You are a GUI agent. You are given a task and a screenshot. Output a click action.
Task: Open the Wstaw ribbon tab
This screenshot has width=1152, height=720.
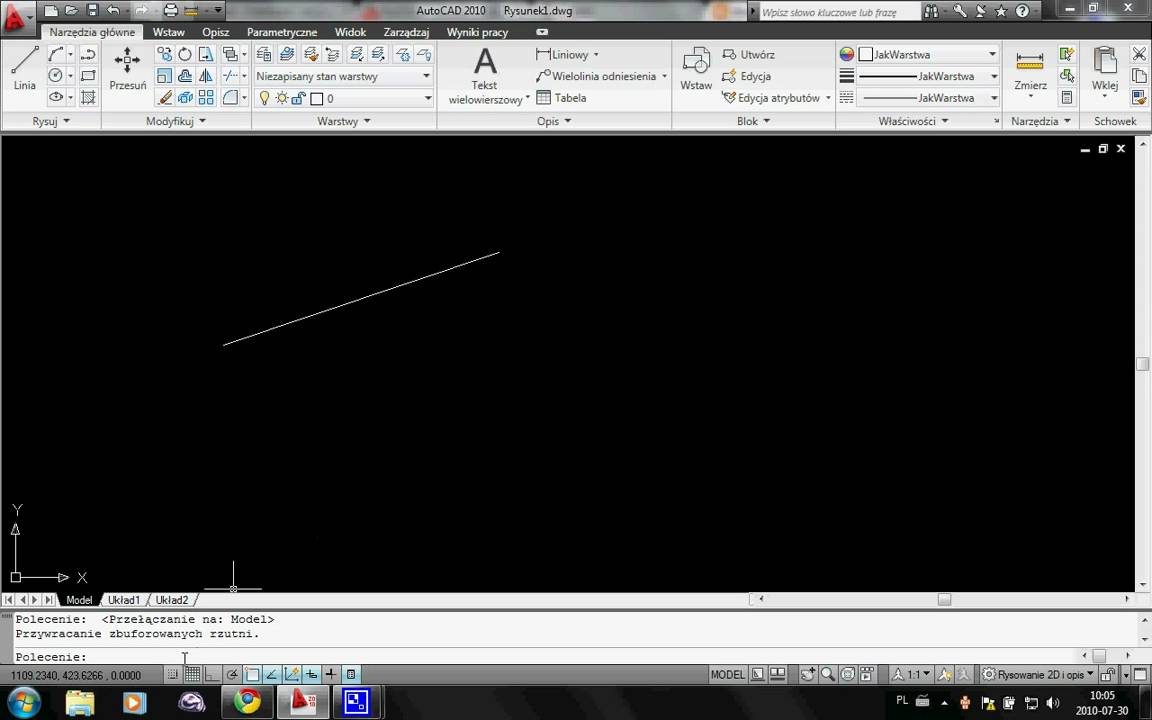pyautogui.click(x=168, y=32)
